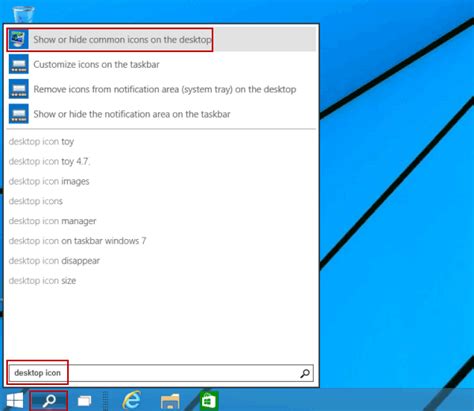The image size is (474, 411).
Task: Click the Search magnifier icon on taskbar
Action: click(49, 400)
